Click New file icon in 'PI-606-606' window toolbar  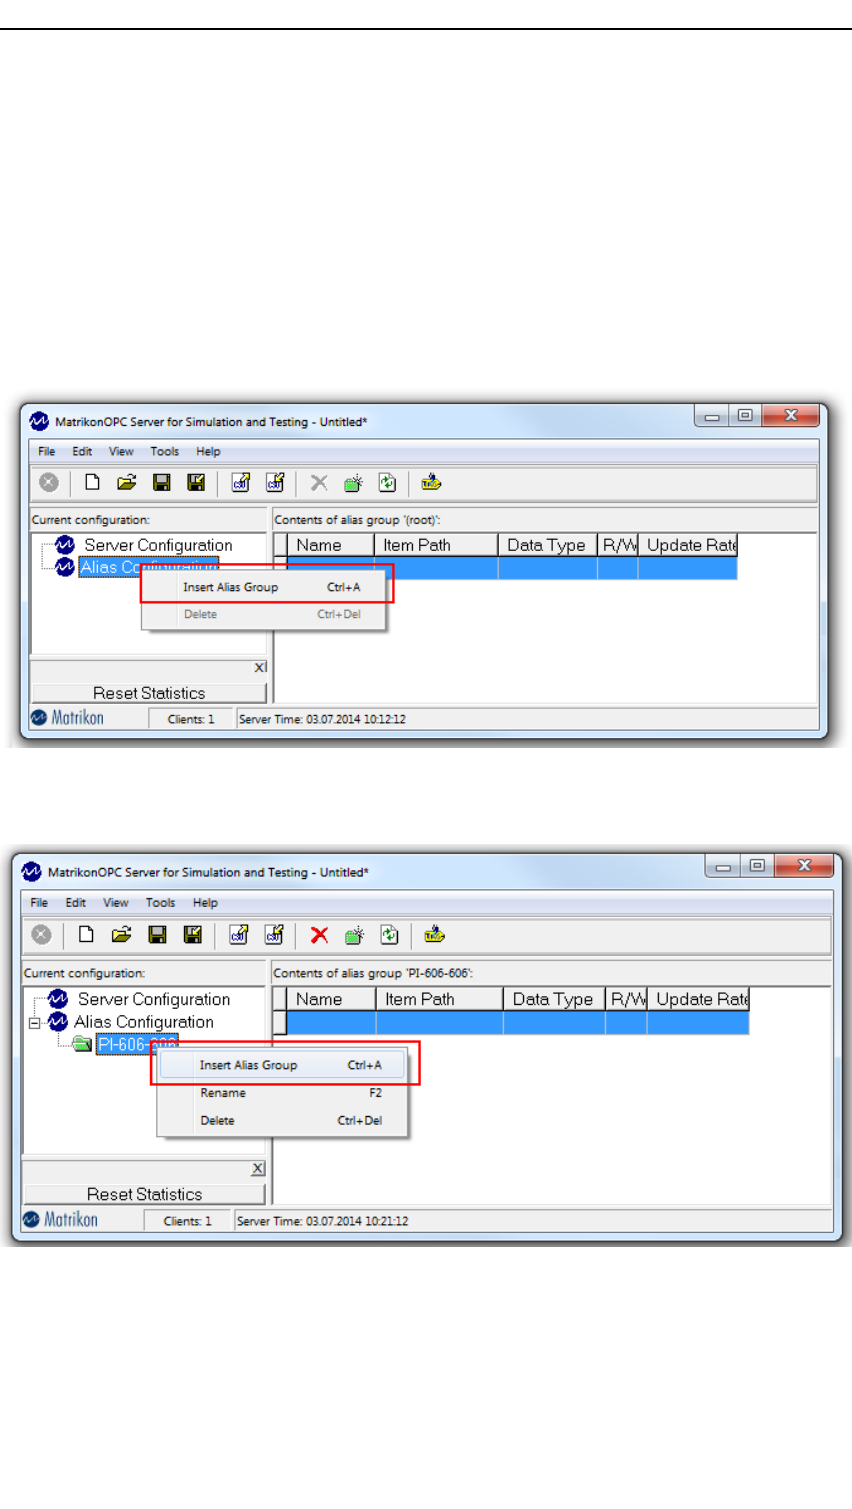pos(86,935)
